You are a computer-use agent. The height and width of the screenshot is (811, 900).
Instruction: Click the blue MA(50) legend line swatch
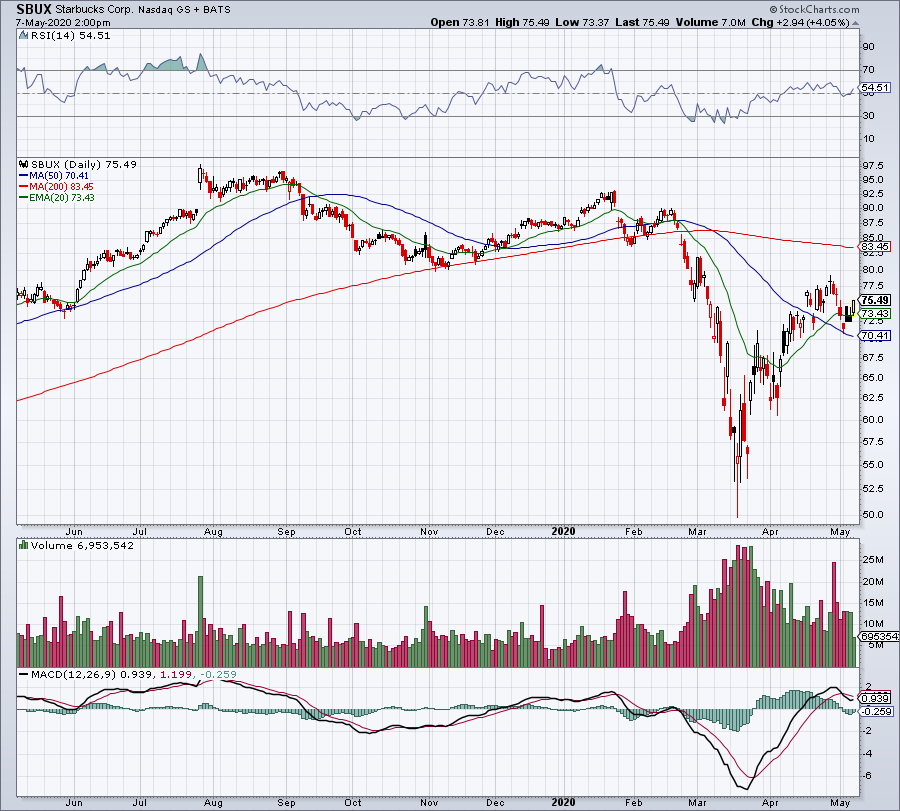click(24, 176)
